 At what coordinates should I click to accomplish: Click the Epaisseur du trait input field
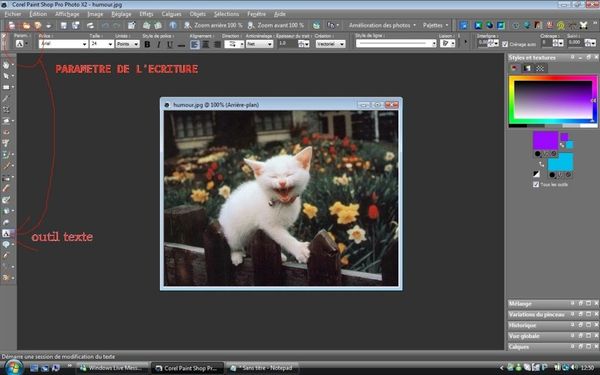(x=287, y=44)
